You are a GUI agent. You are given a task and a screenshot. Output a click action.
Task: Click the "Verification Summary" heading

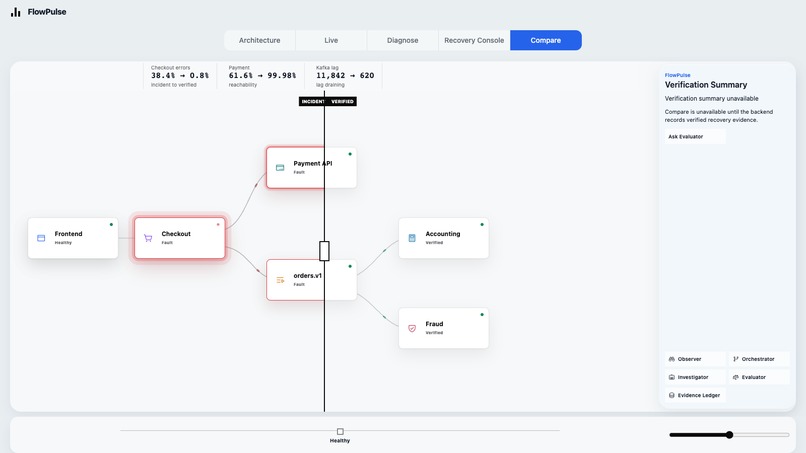[x=706, y=85]
